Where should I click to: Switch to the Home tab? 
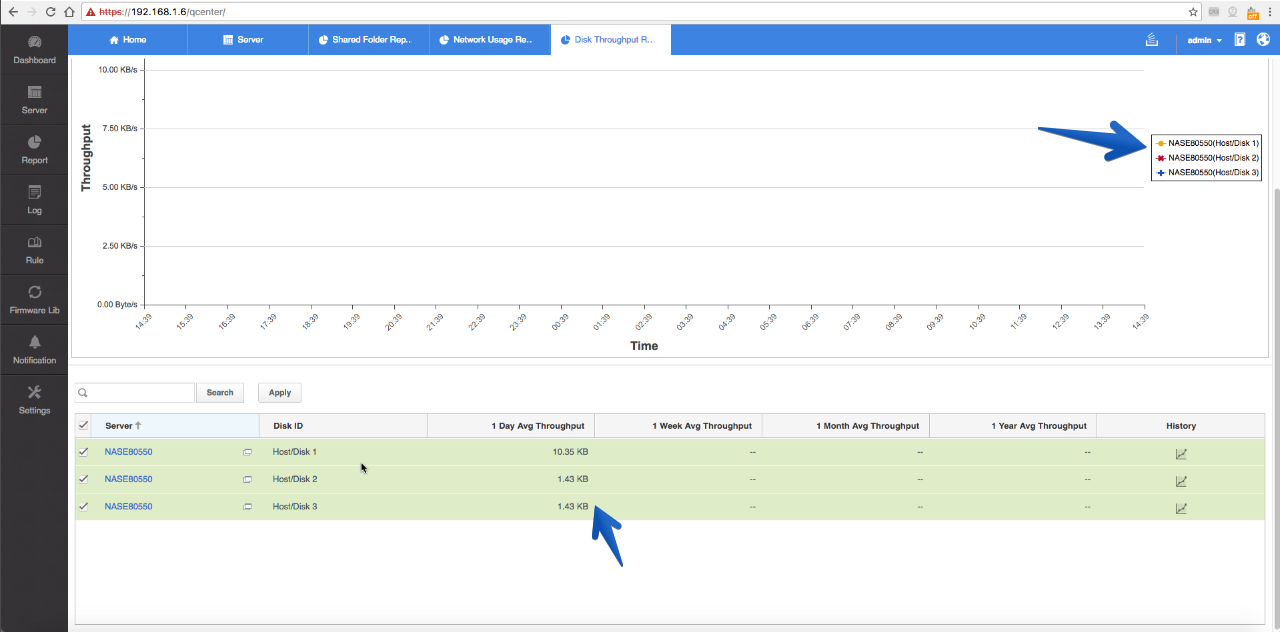point(127,40)
